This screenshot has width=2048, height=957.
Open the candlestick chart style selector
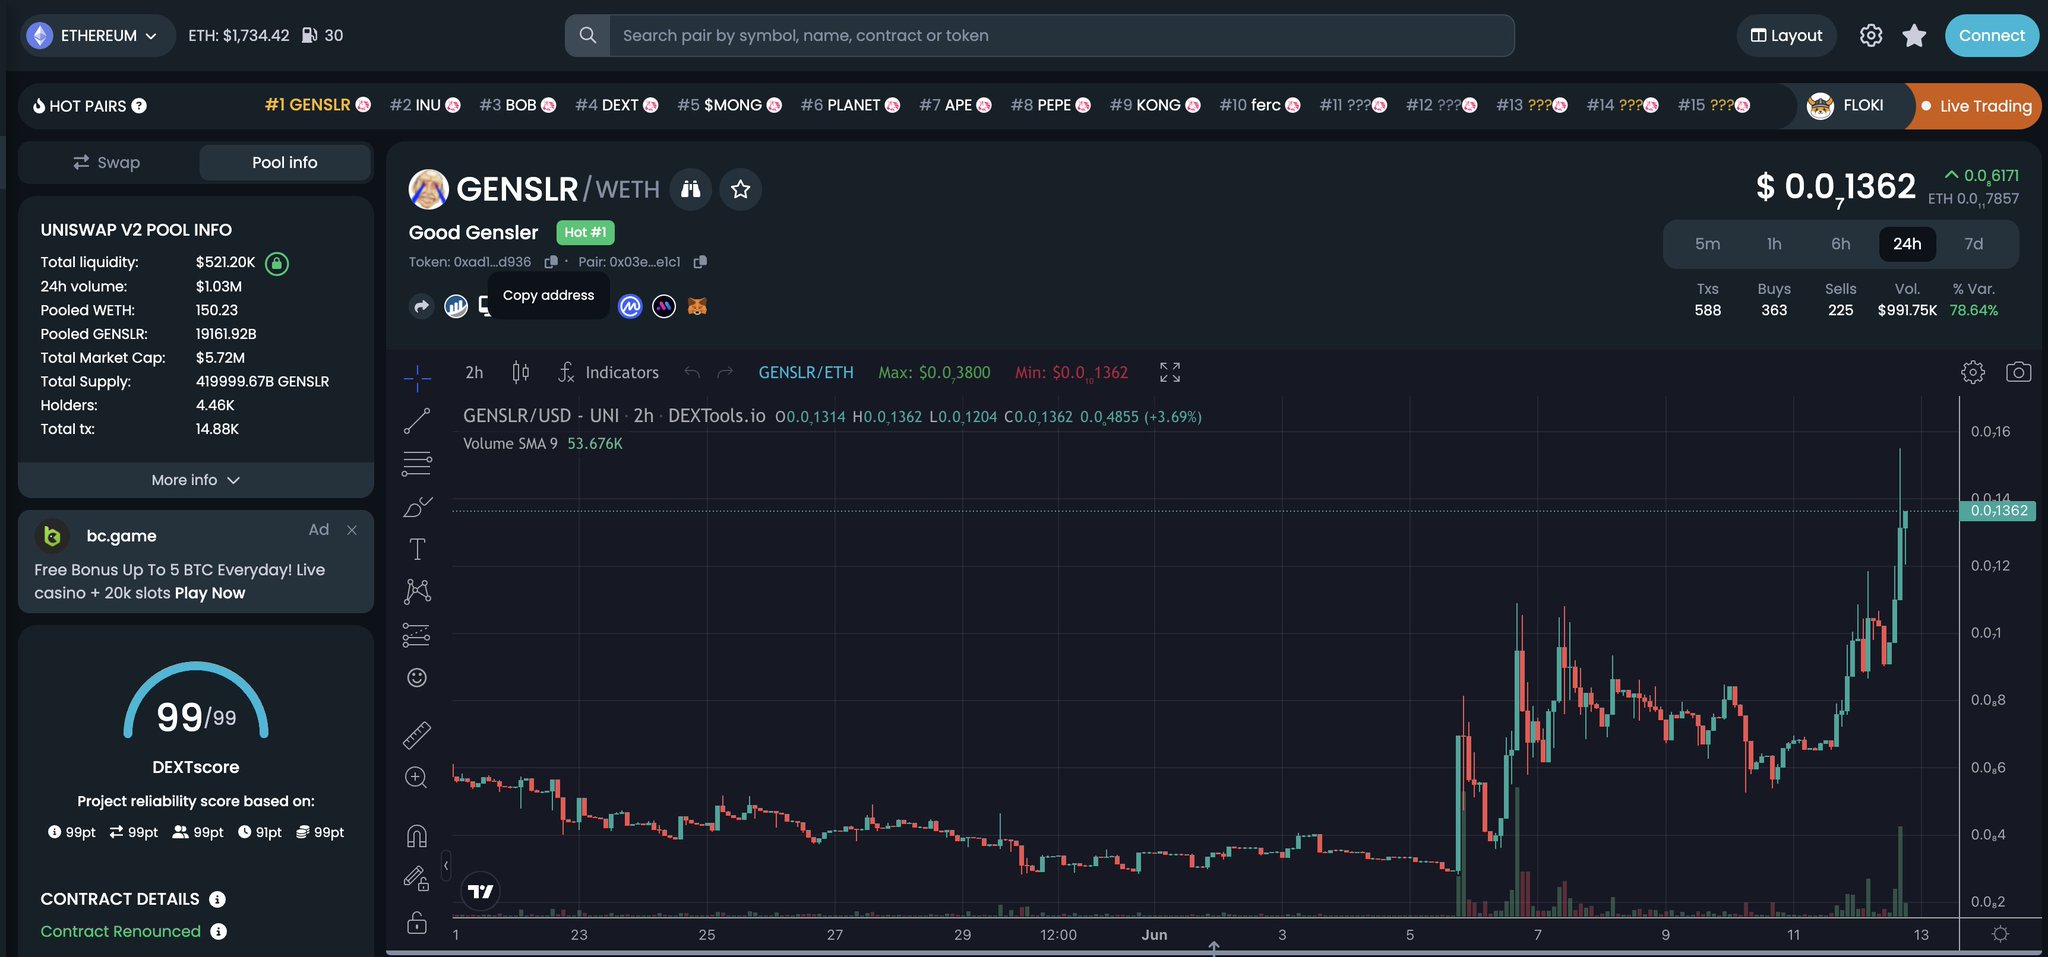[520, 372]
